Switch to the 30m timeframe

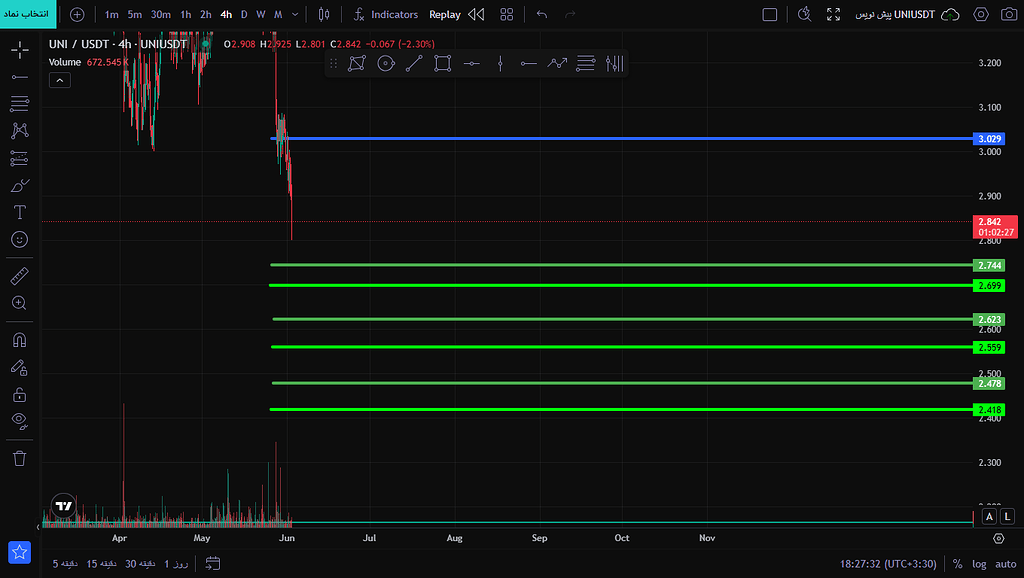[161, 14]
